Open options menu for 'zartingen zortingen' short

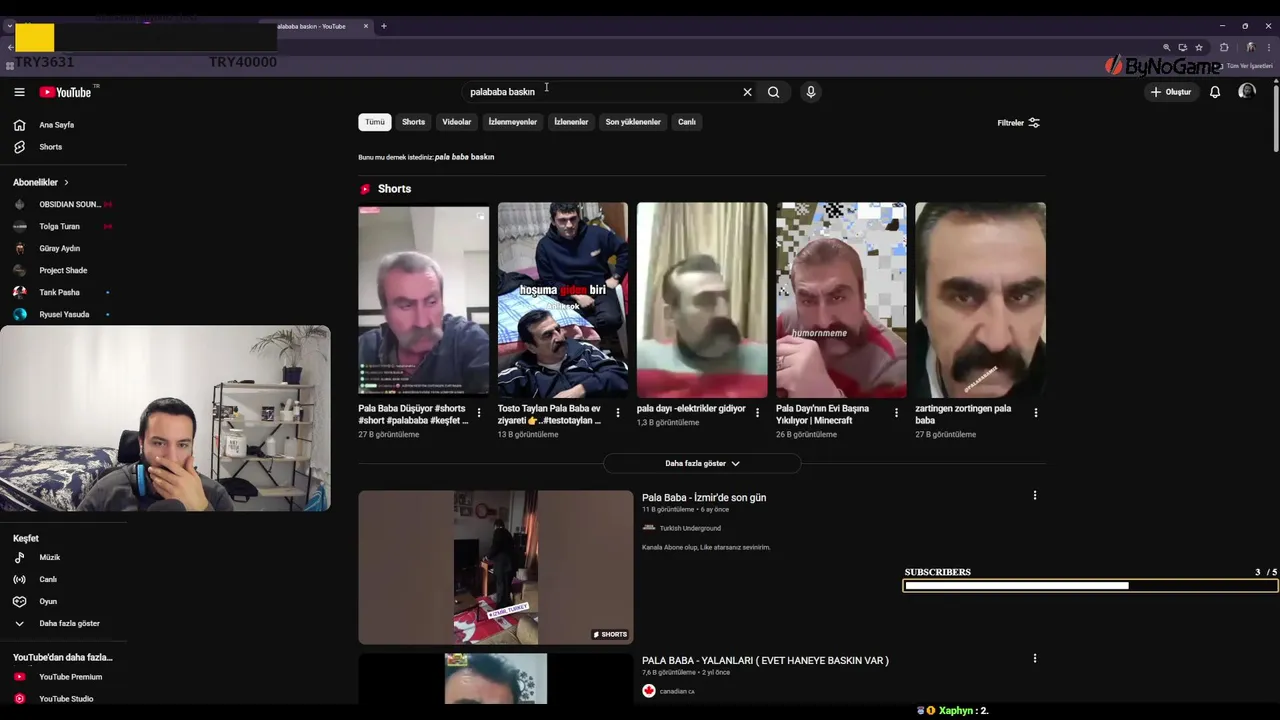1035,413
